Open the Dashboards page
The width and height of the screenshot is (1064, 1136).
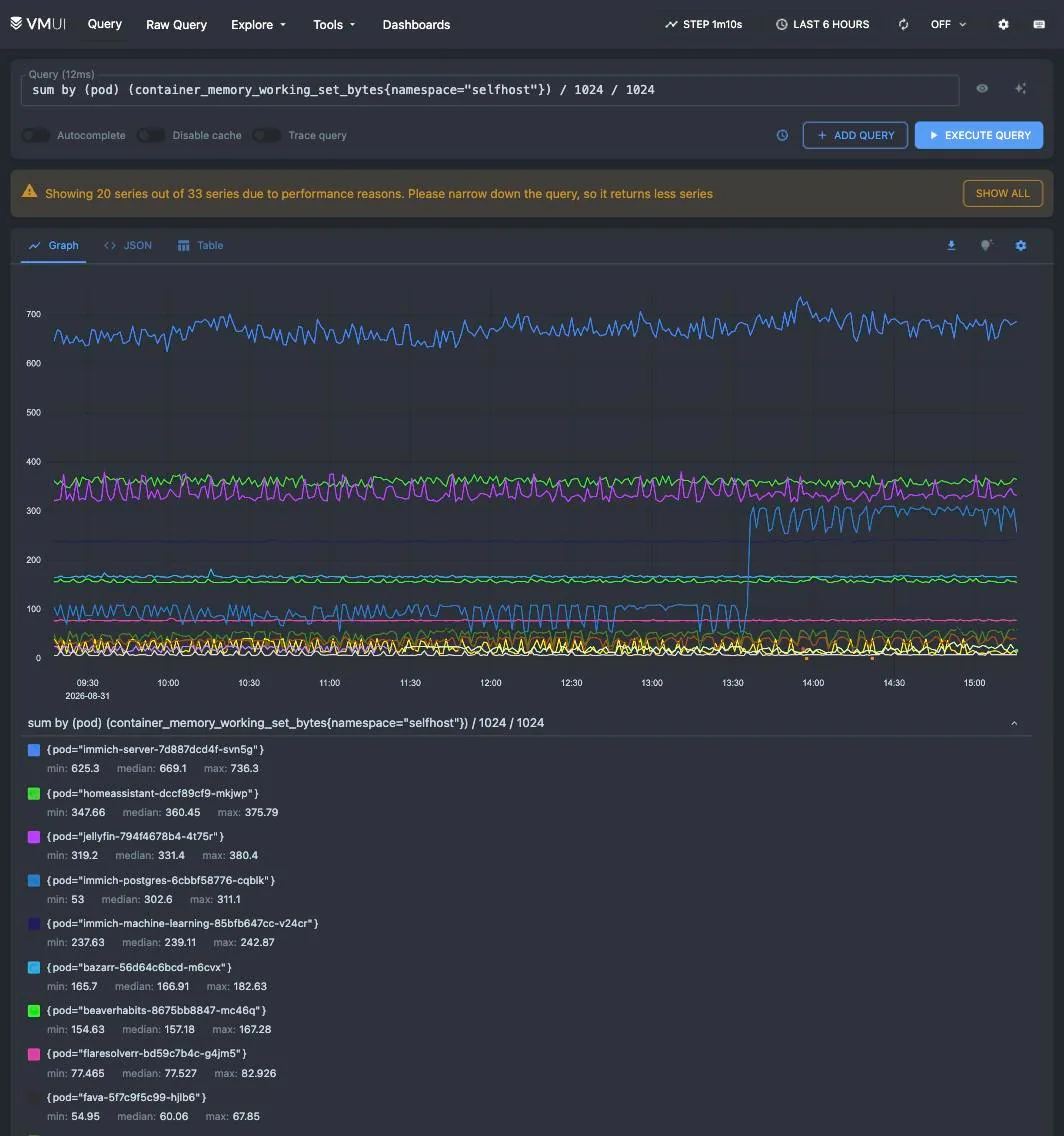pos(416,25)
